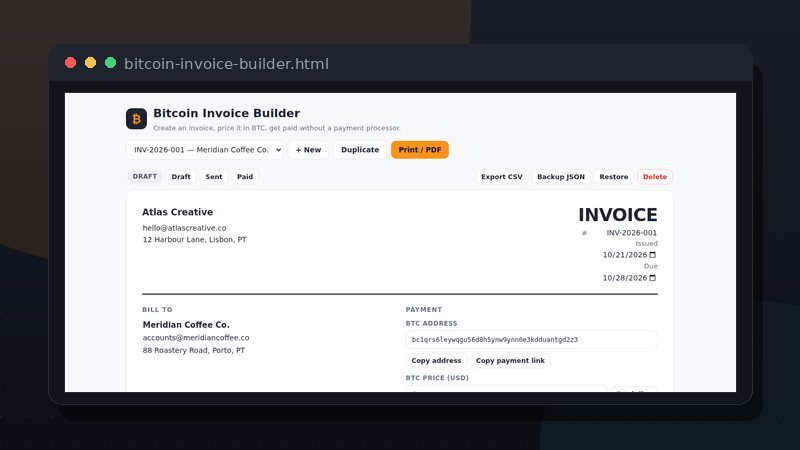Open the invoice selector dropdown
The image size is (800, 450).
click(205, 149)
